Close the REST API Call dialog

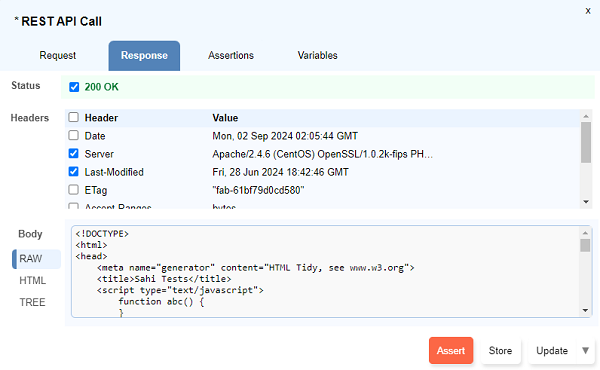[588, 11]
